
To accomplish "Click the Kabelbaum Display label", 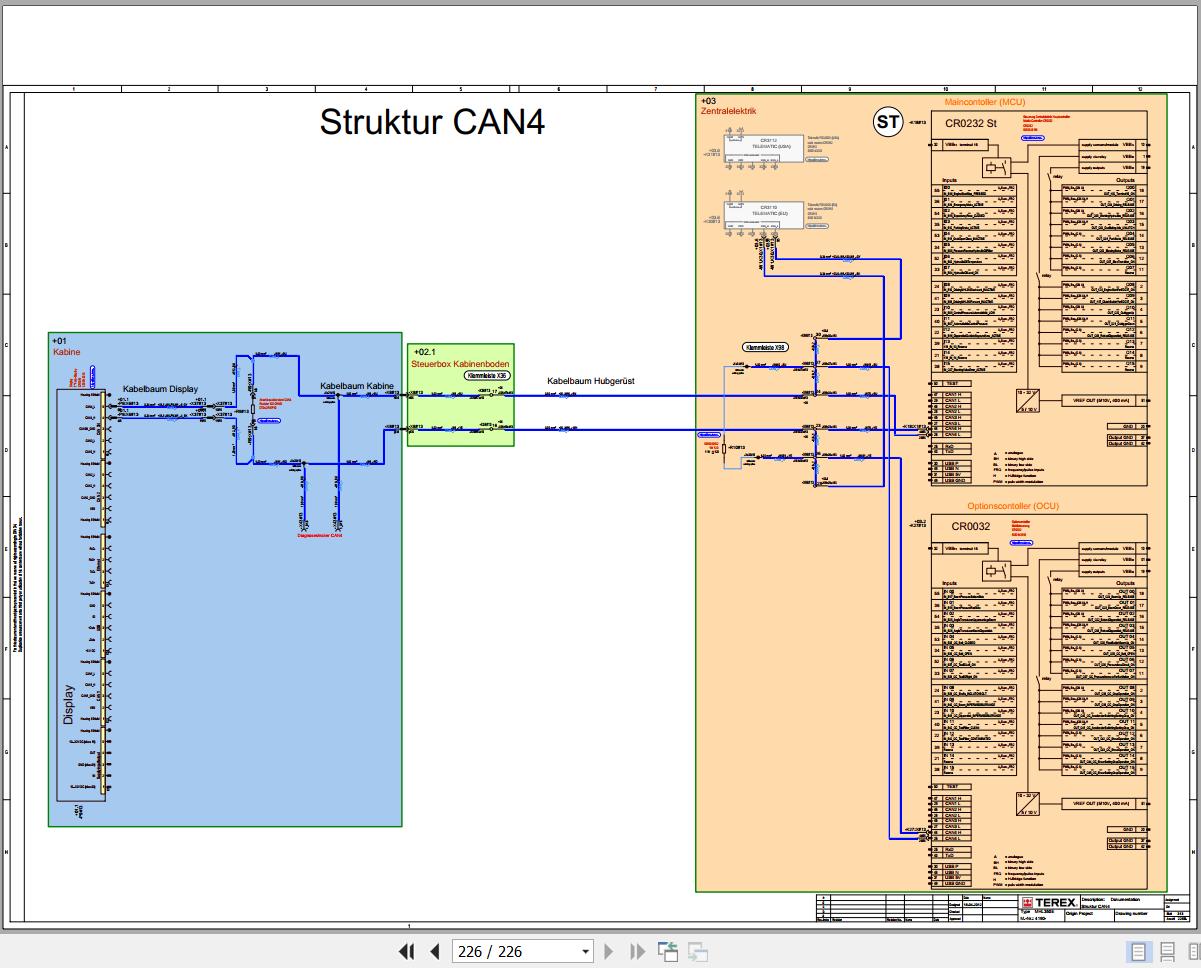I will (x=161, y=389).
